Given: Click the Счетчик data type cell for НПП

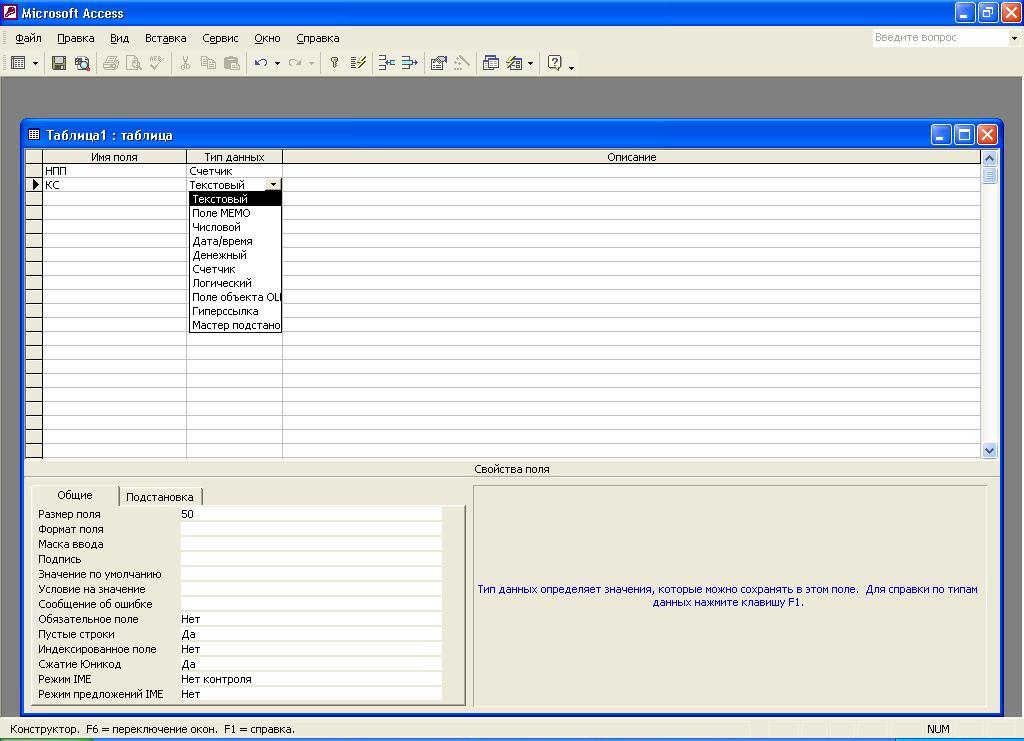Looking at the screenshot, I should [x=234, y=171].
